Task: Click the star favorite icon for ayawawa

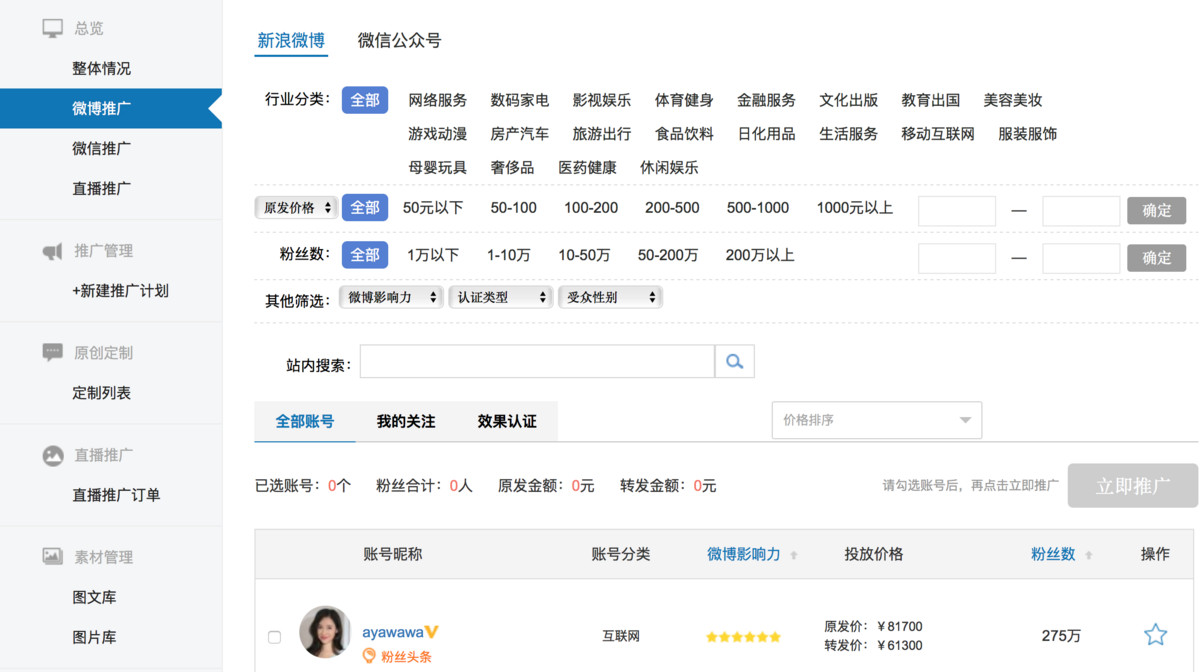Action: coord(1155,635)
